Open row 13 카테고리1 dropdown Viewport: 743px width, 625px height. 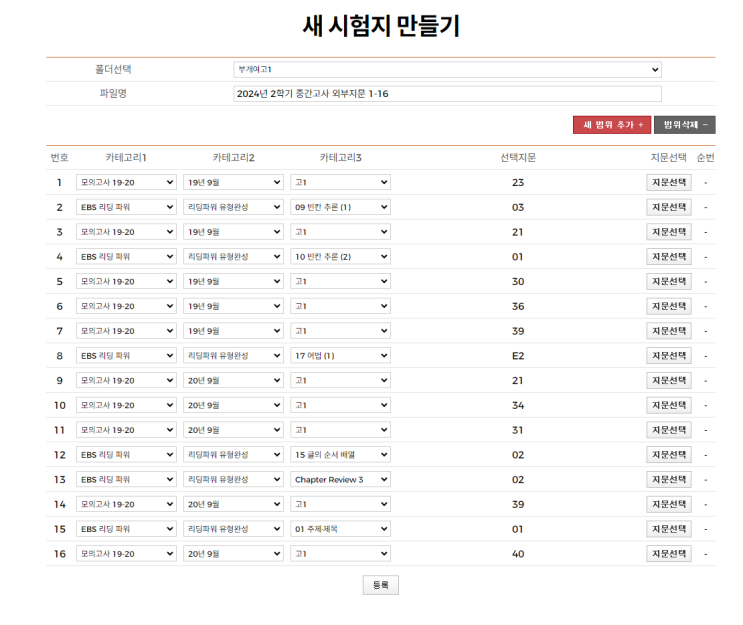(x=126, y=479)
